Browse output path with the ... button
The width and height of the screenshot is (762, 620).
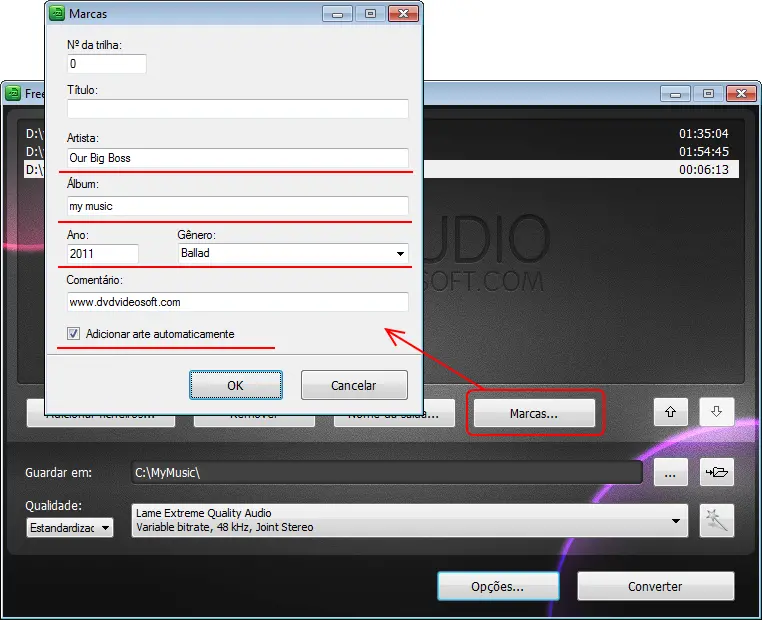click(671, 472)
